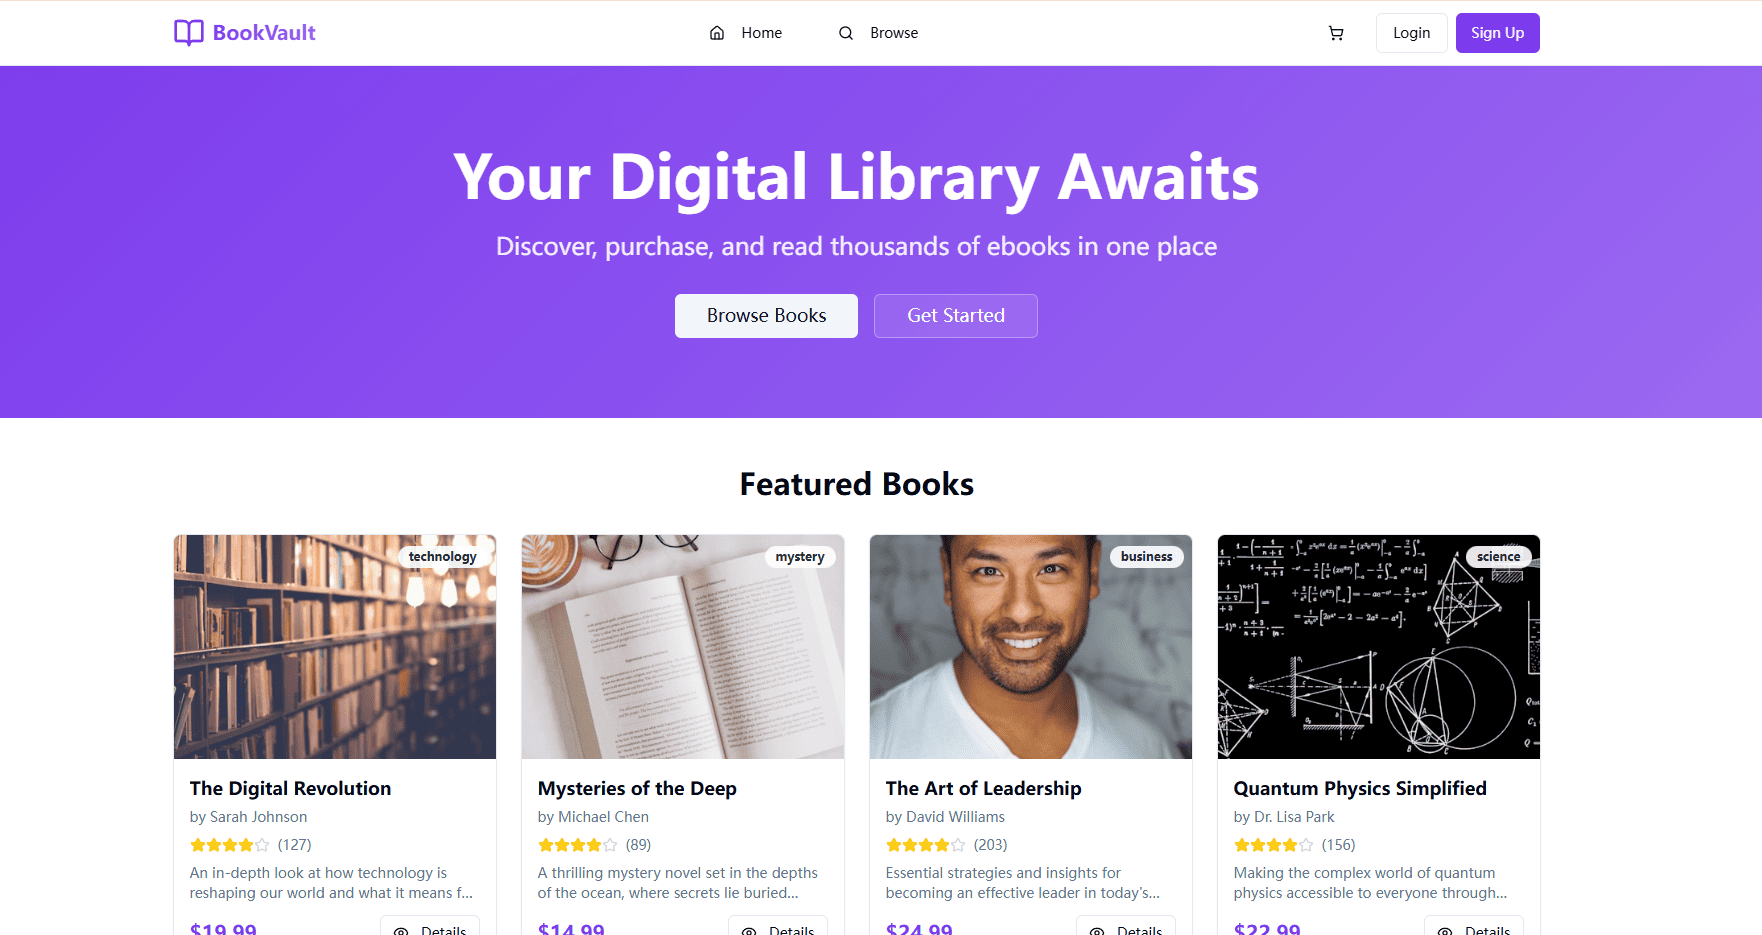Select the technology category badge
Screen dimensions: 1762x935
pos(443,557)
